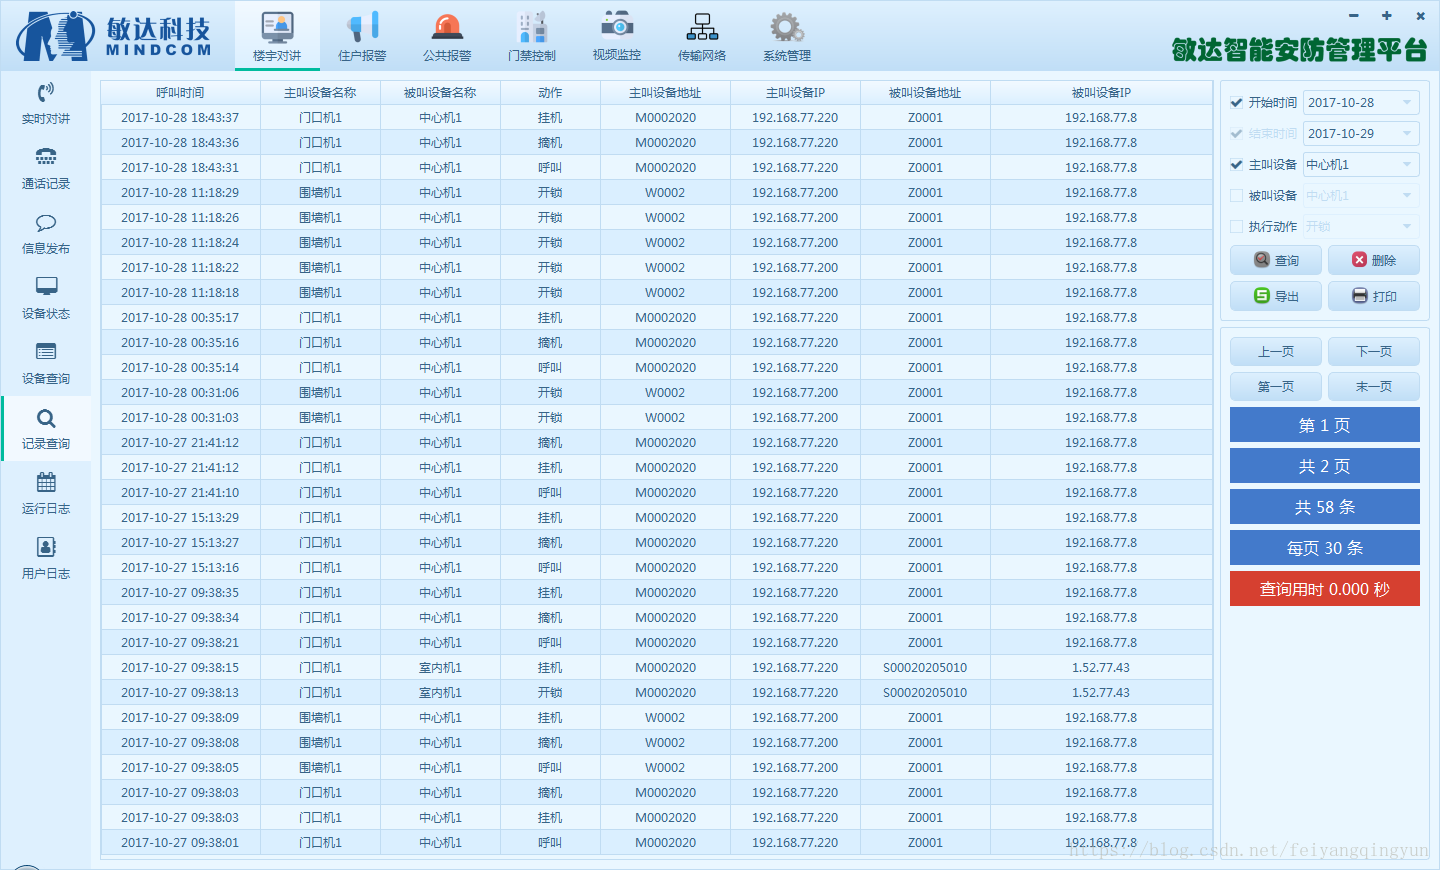The image size is (1440, 870).
Task: Select the record 2017-10-28 00:35:17
Action: (x=656, y=317)
